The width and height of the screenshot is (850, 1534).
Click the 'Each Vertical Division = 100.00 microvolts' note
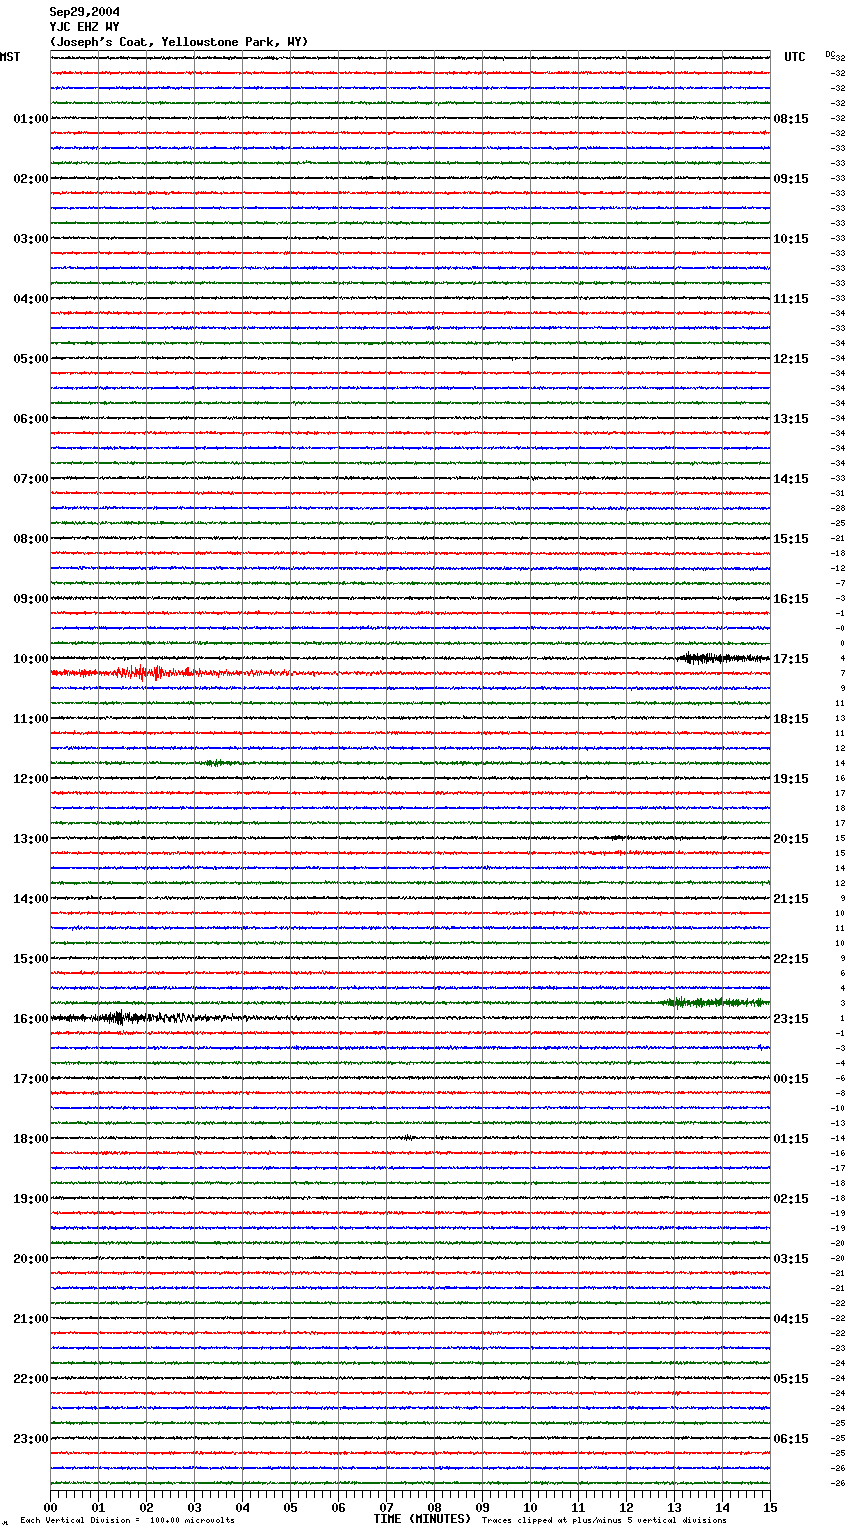click(x=127, y=1521)
